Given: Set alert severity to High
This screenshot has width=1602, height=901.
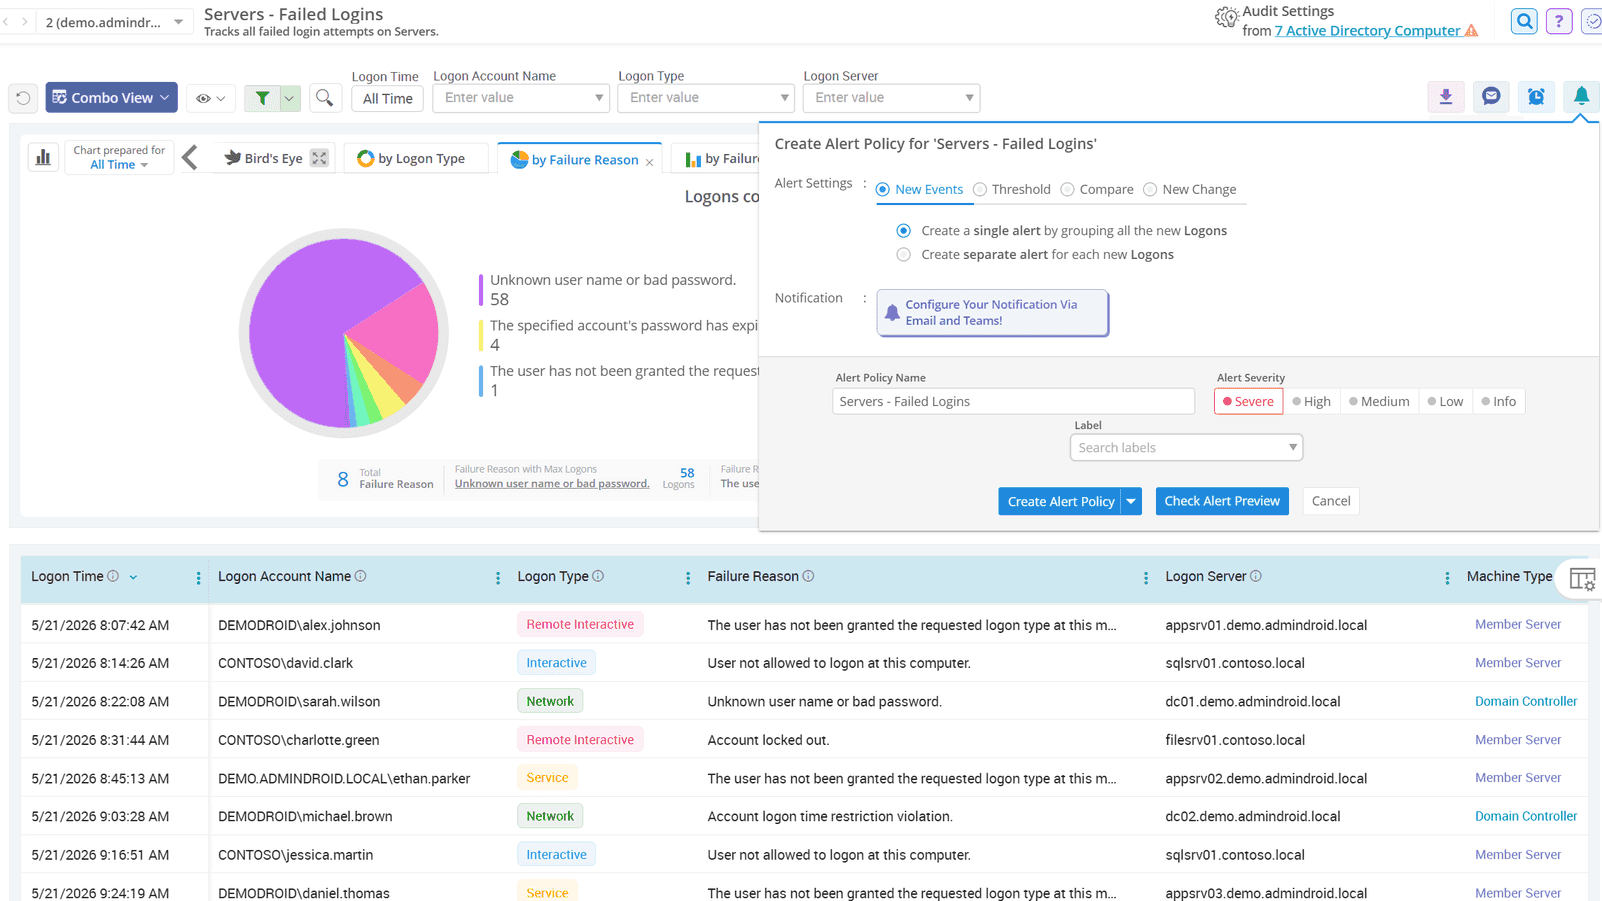Looking at the screenshot, I should (1311, 401).
